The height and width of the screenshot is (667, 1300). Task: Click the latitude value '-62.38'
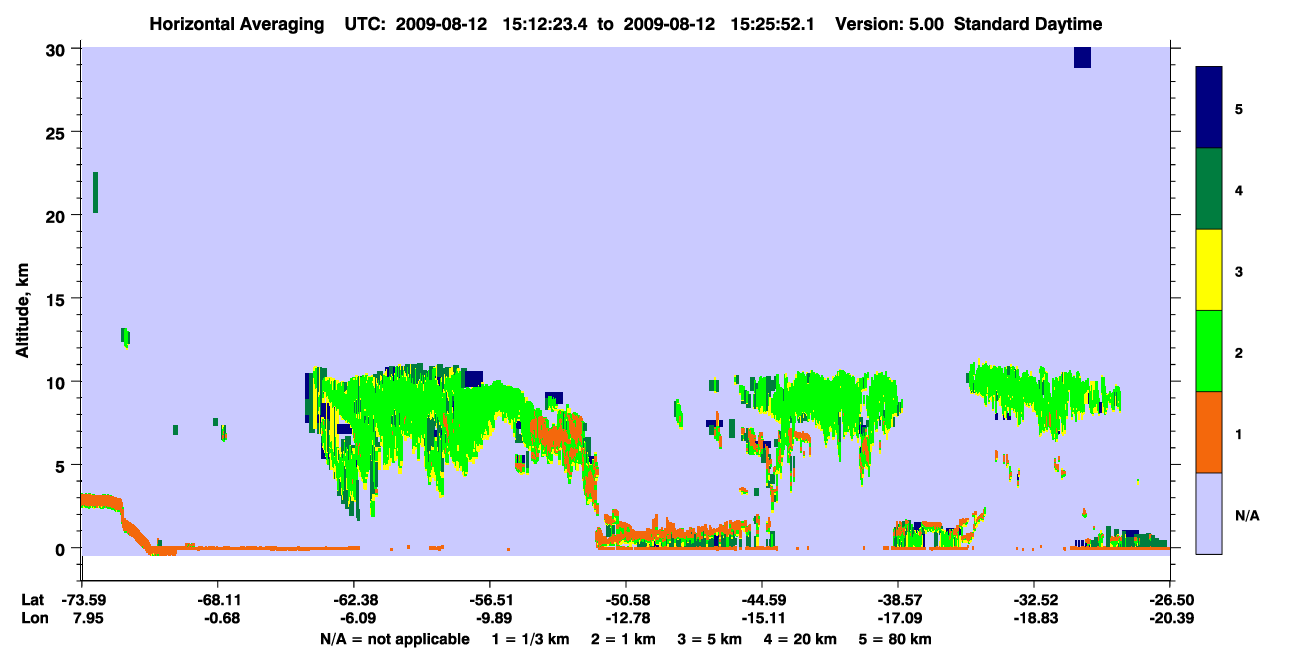354,600
